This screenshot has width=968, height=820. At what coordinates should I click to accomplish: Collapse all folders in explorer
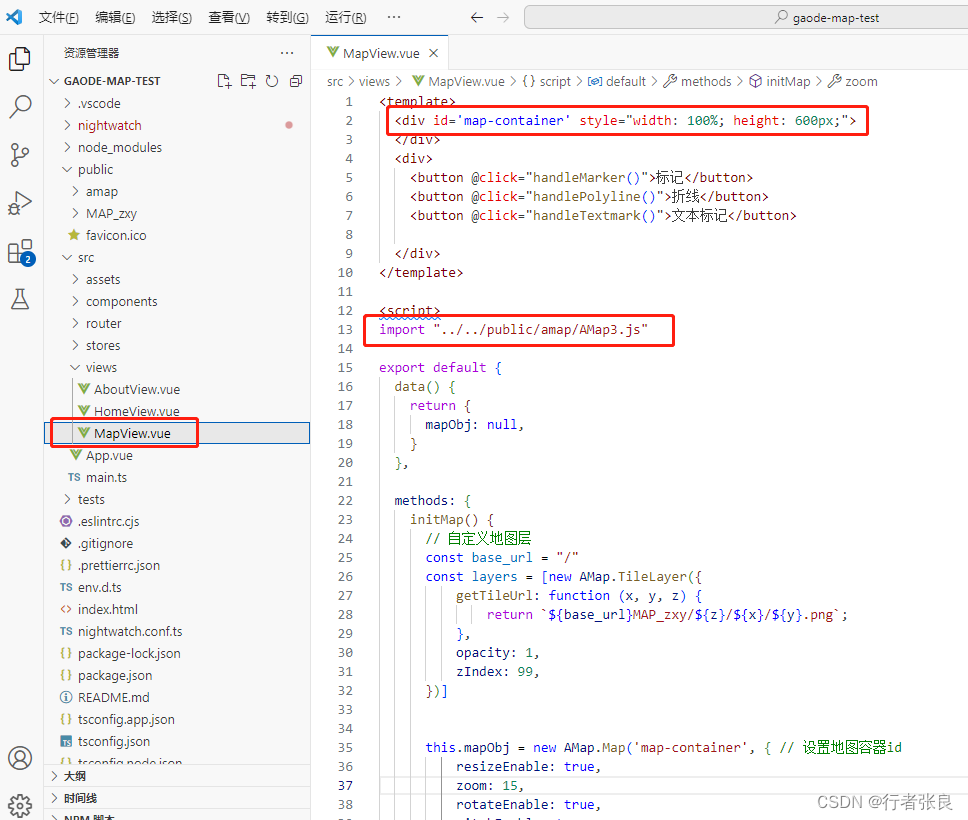pos(296,81)
